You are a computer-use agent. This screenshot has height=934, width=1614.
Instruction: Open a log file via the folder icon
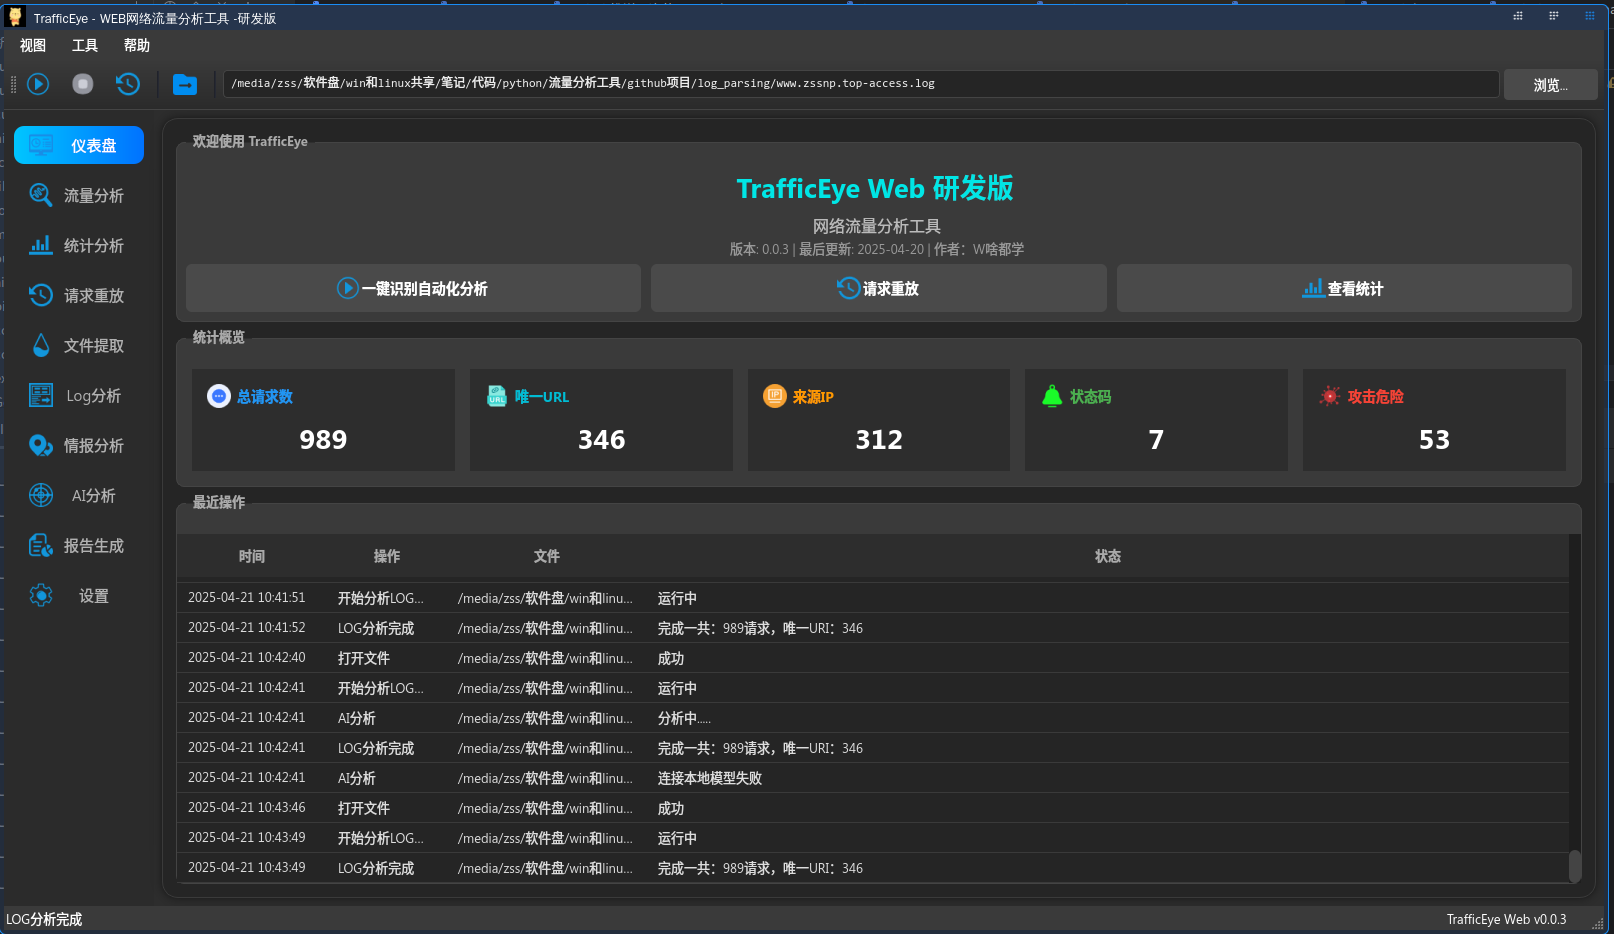pyautogui.click(x=185, y=84)
